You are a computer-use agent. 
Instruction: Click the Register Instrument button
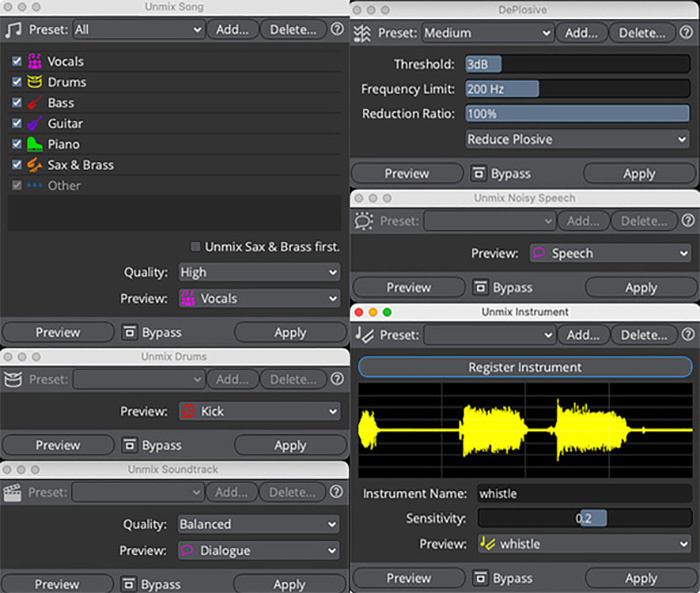525,367
